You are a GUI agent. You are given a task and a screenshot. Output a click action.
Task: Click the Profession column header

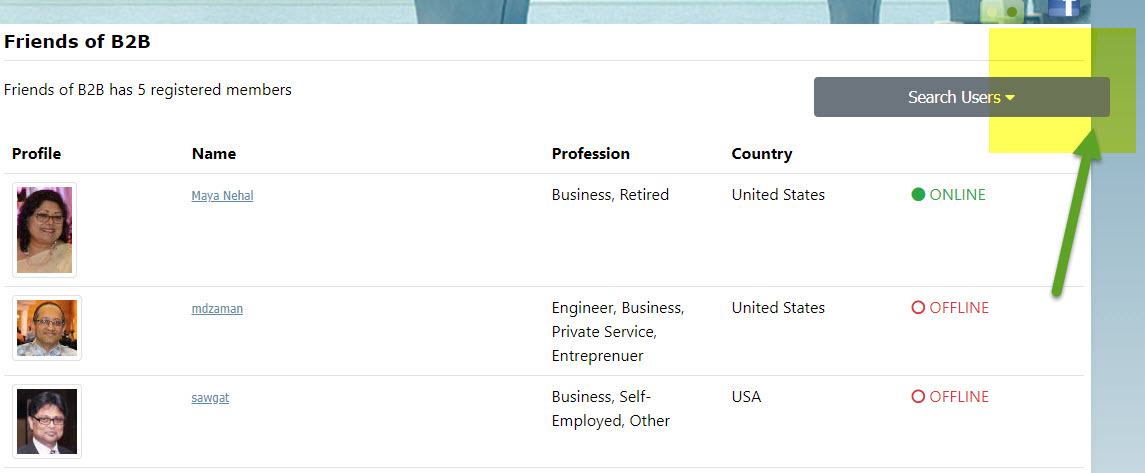[x=591, y=154]
